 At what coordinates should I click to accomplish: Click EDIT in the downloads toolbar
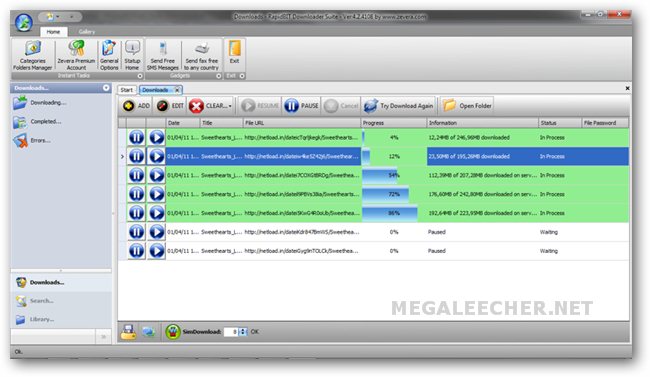[170, 106]
